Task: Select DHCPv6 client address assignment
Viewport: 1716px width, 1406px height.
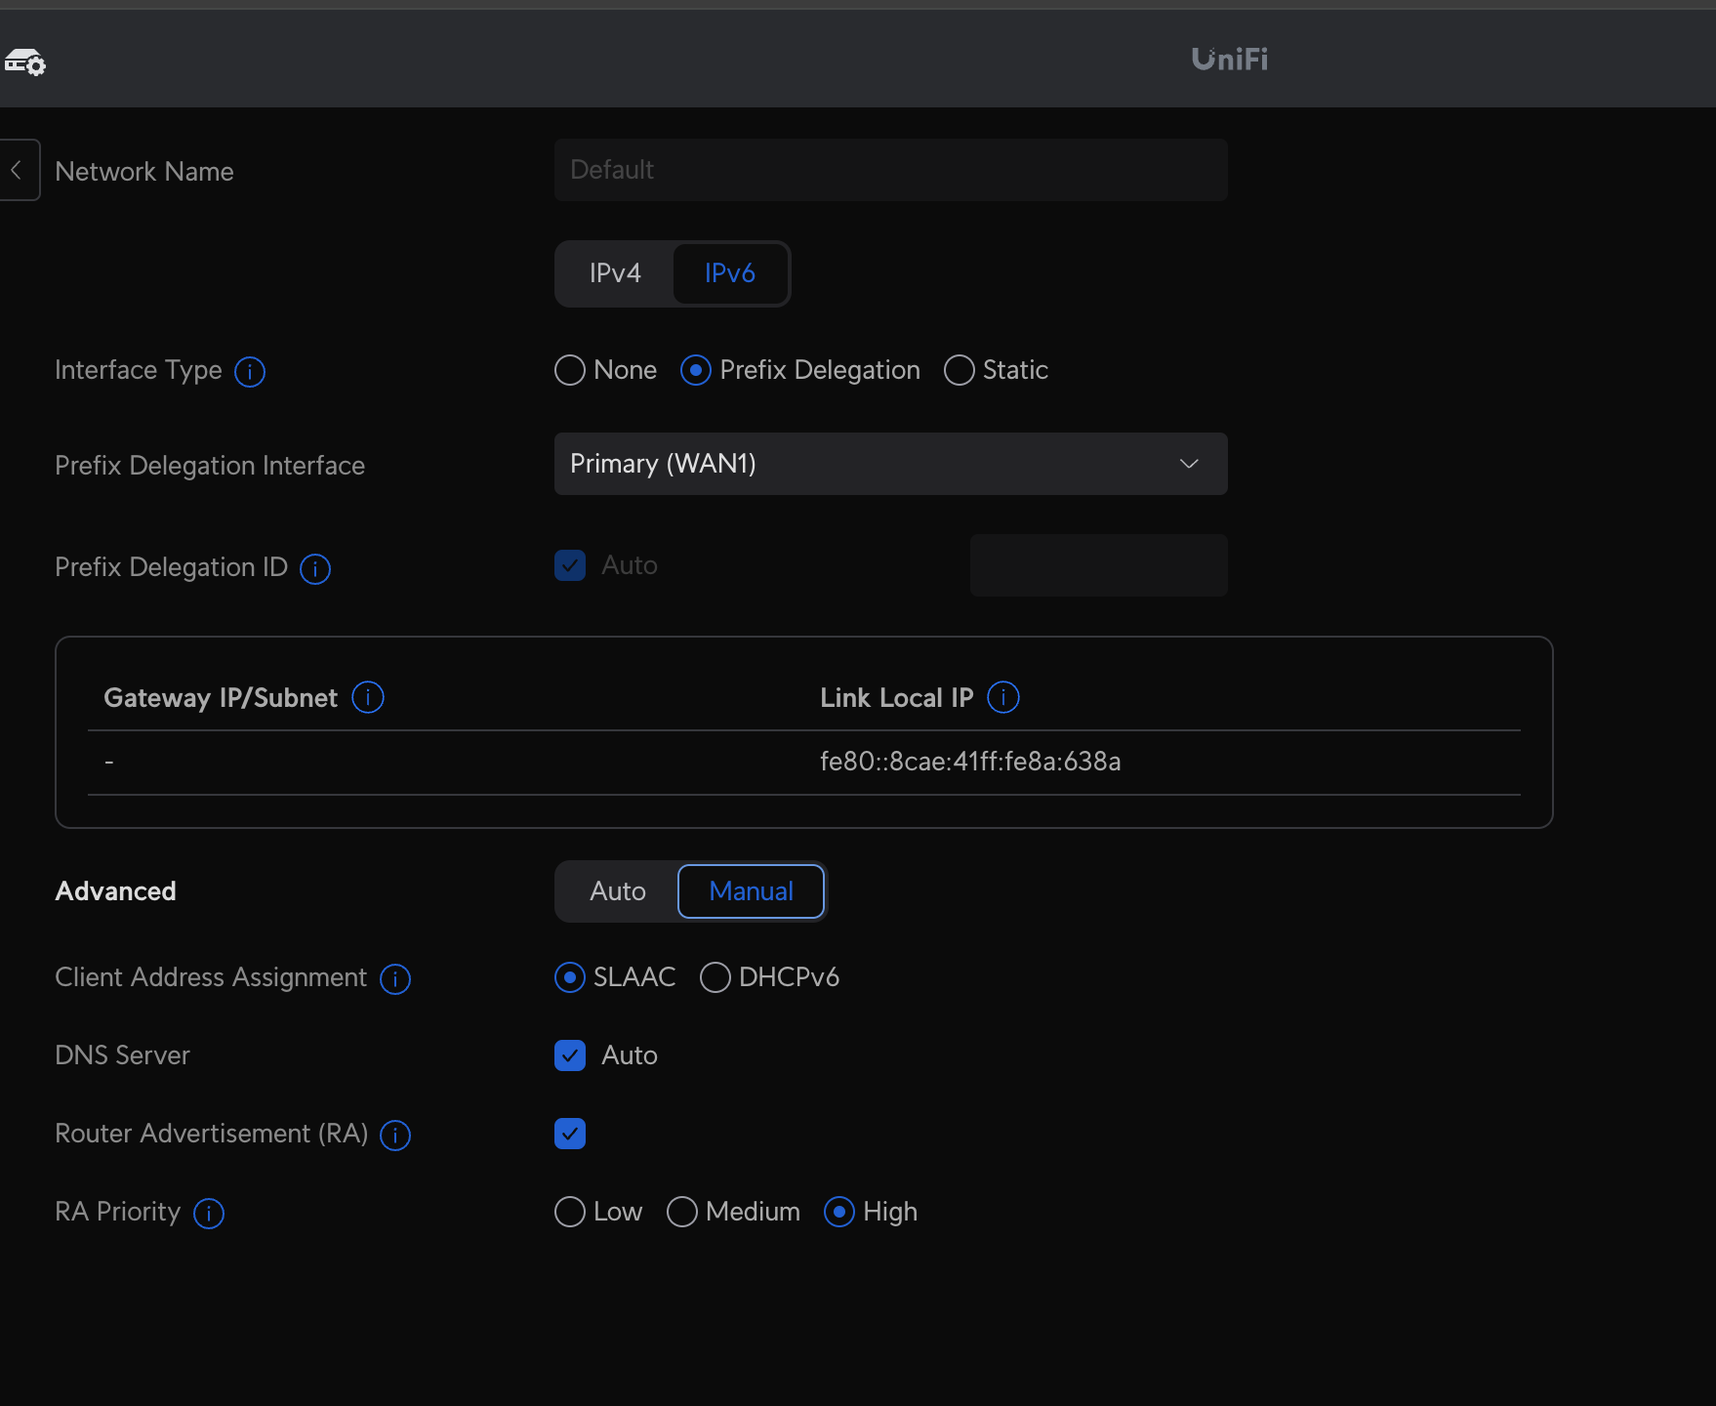Action: pyautogui.click(x=715, y=978)
